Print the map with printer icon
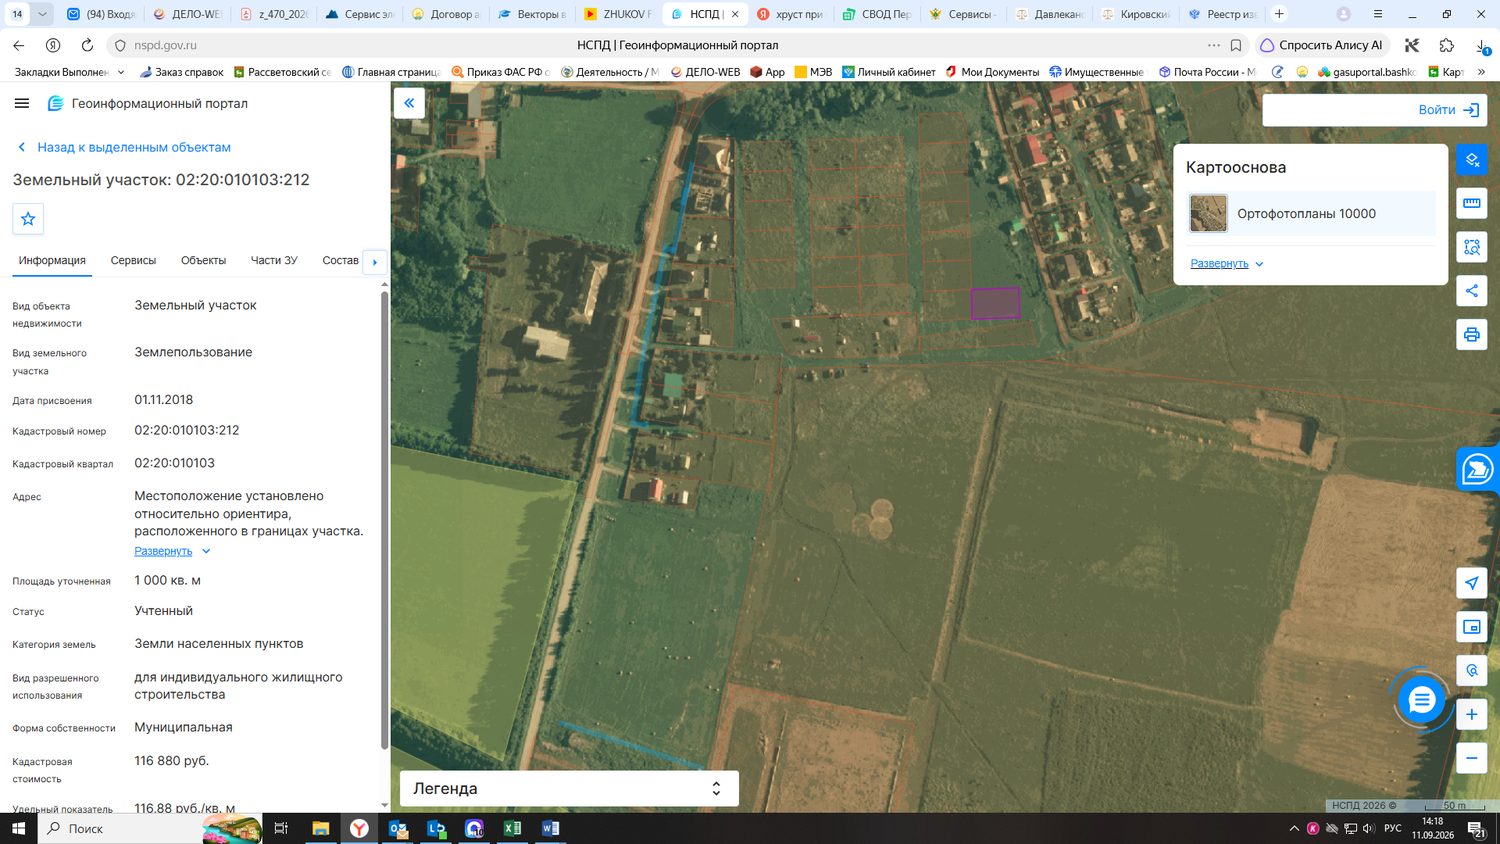The width and height of the screenshot is (1500, 844). (1472, 334)
